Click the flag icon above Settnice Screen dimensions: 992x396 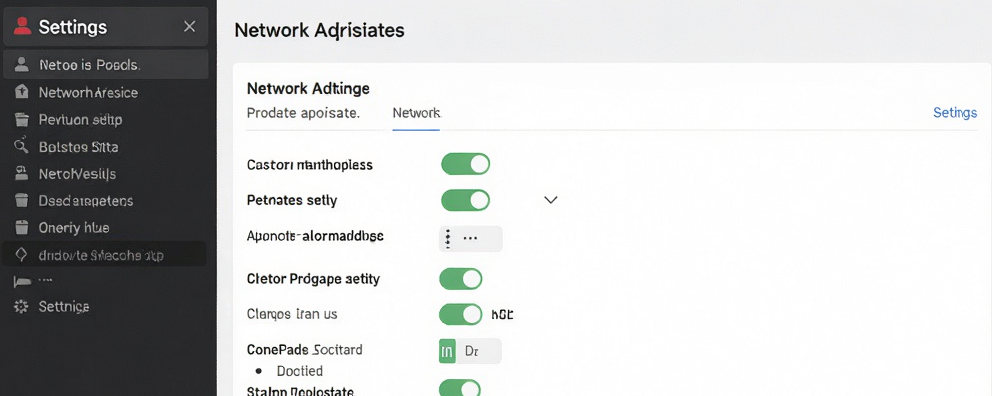click(x=22, y=281)
